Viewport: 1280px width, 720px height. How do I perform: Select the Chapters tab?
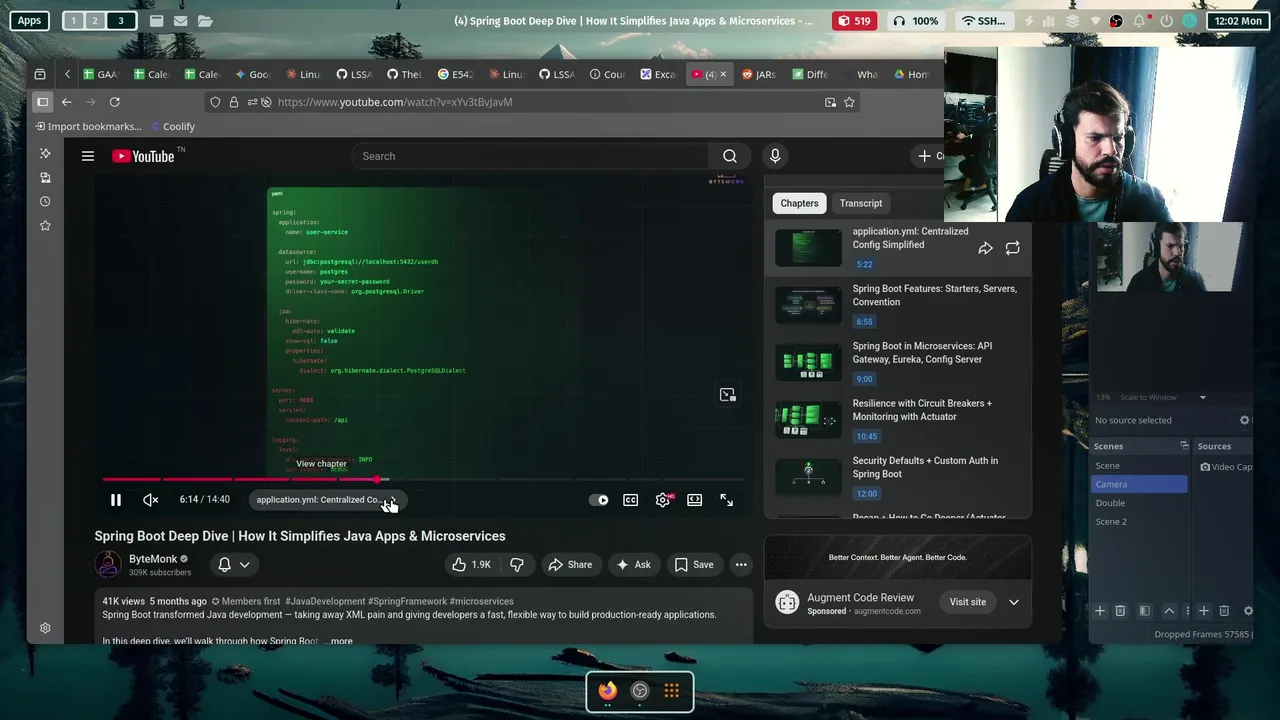(799, 203)
